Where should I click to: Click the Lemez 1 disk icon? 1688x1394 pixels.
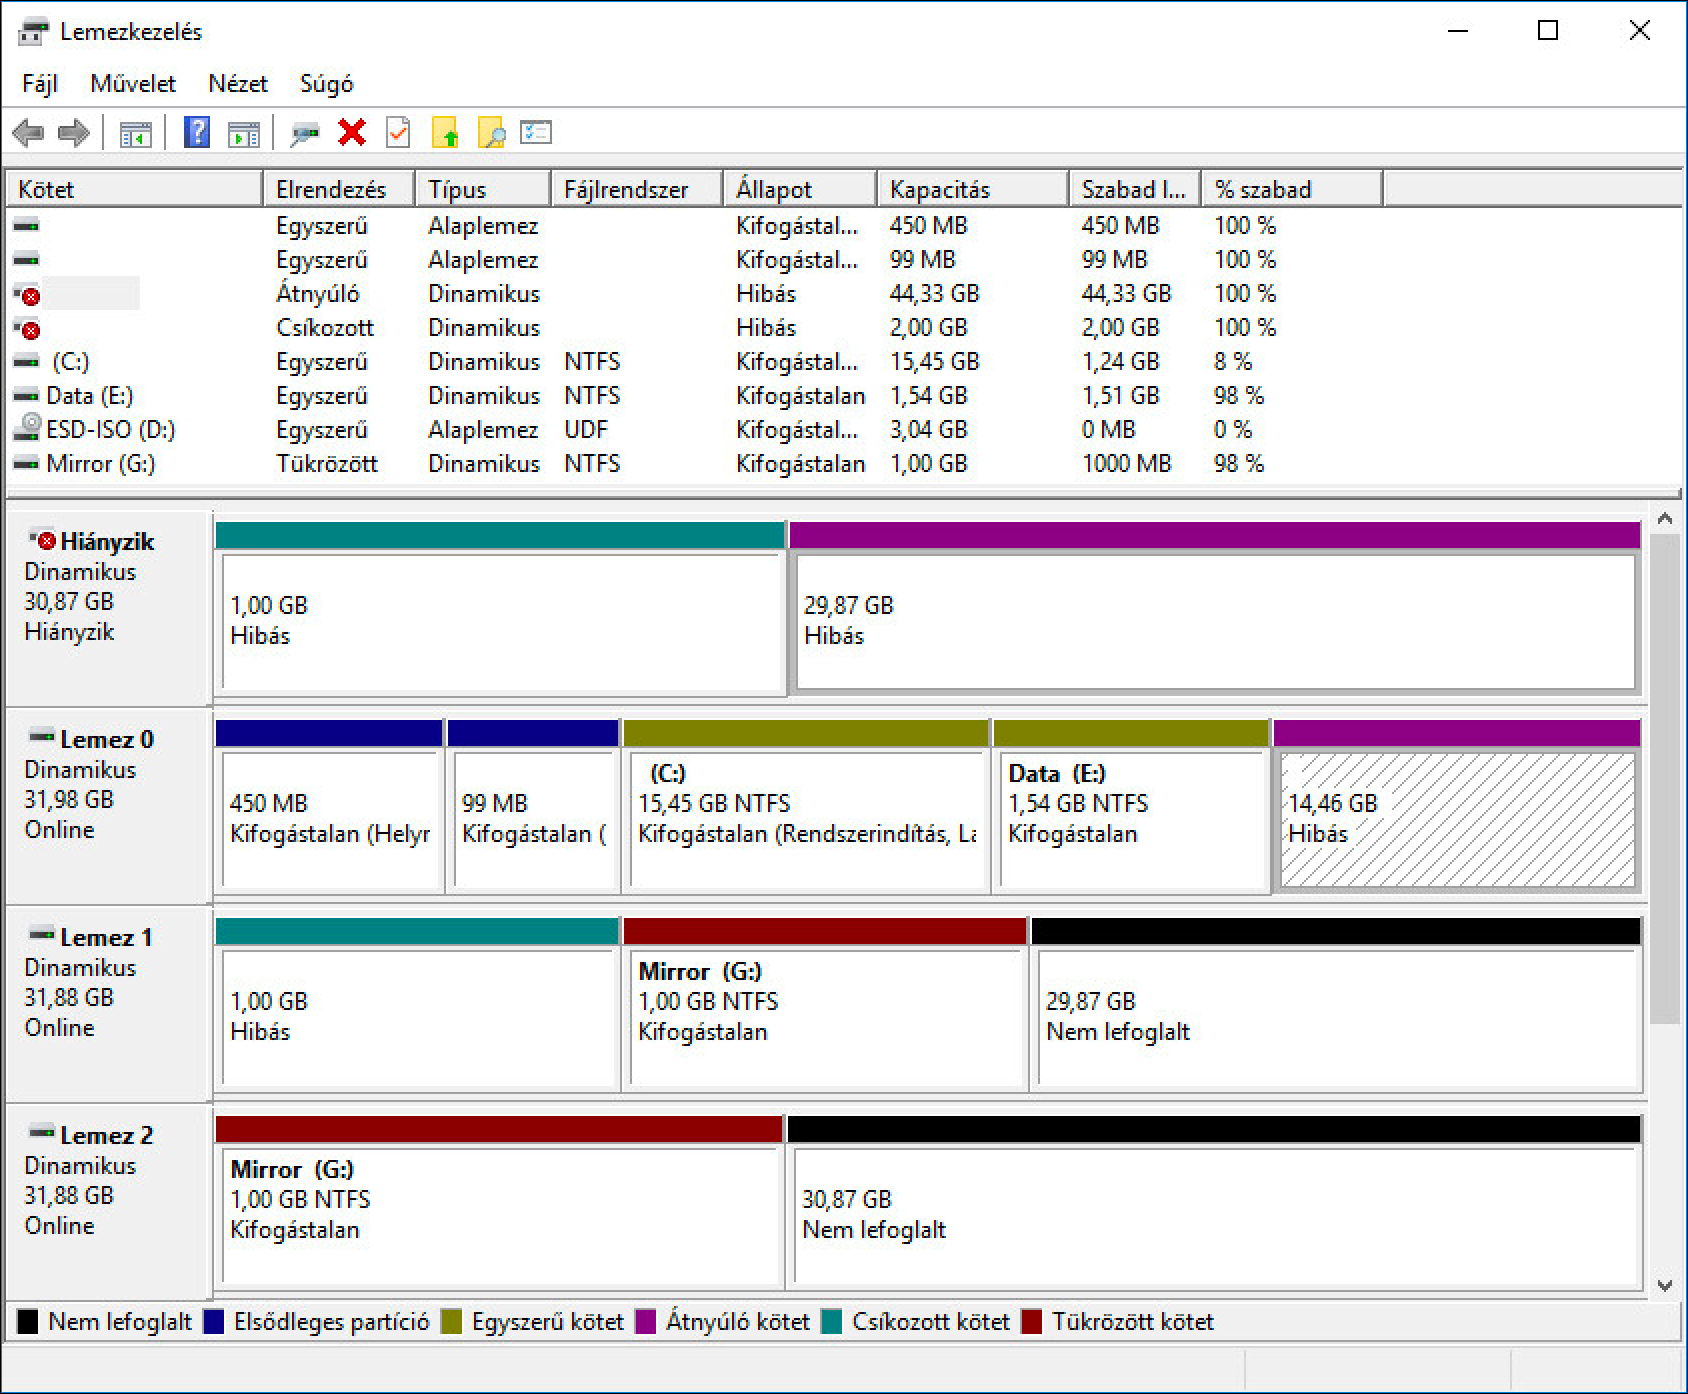(42, 935)
